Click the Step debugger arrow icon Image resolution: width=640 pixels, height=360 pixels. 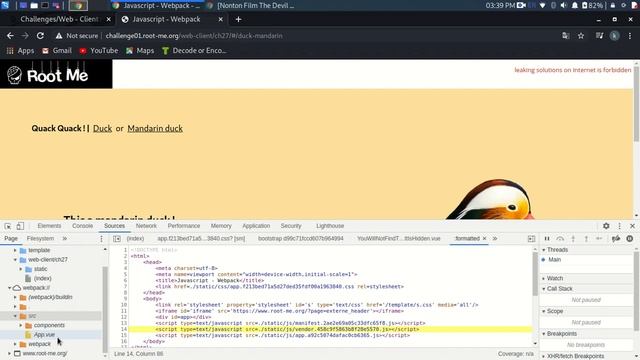click(599, 238)
